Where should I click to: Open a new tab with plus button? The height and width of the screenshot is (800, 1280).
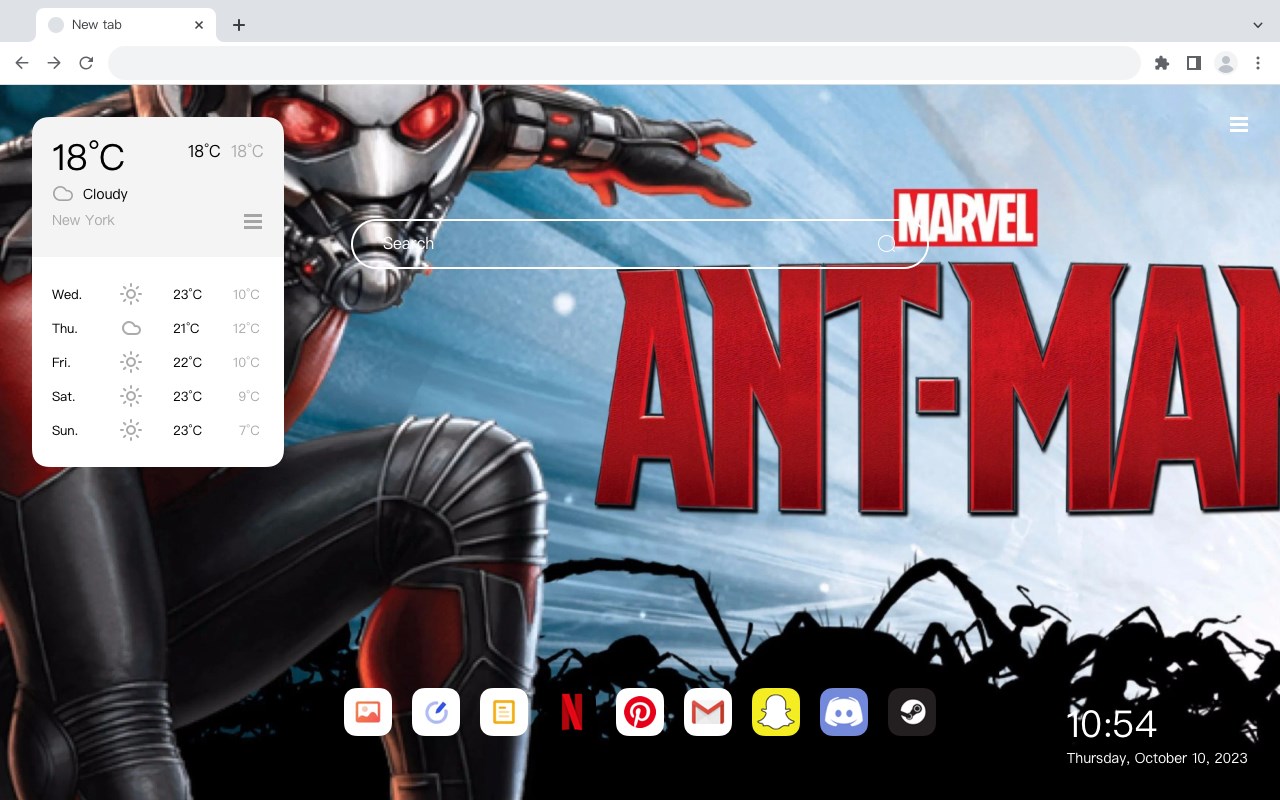(238, 25)
